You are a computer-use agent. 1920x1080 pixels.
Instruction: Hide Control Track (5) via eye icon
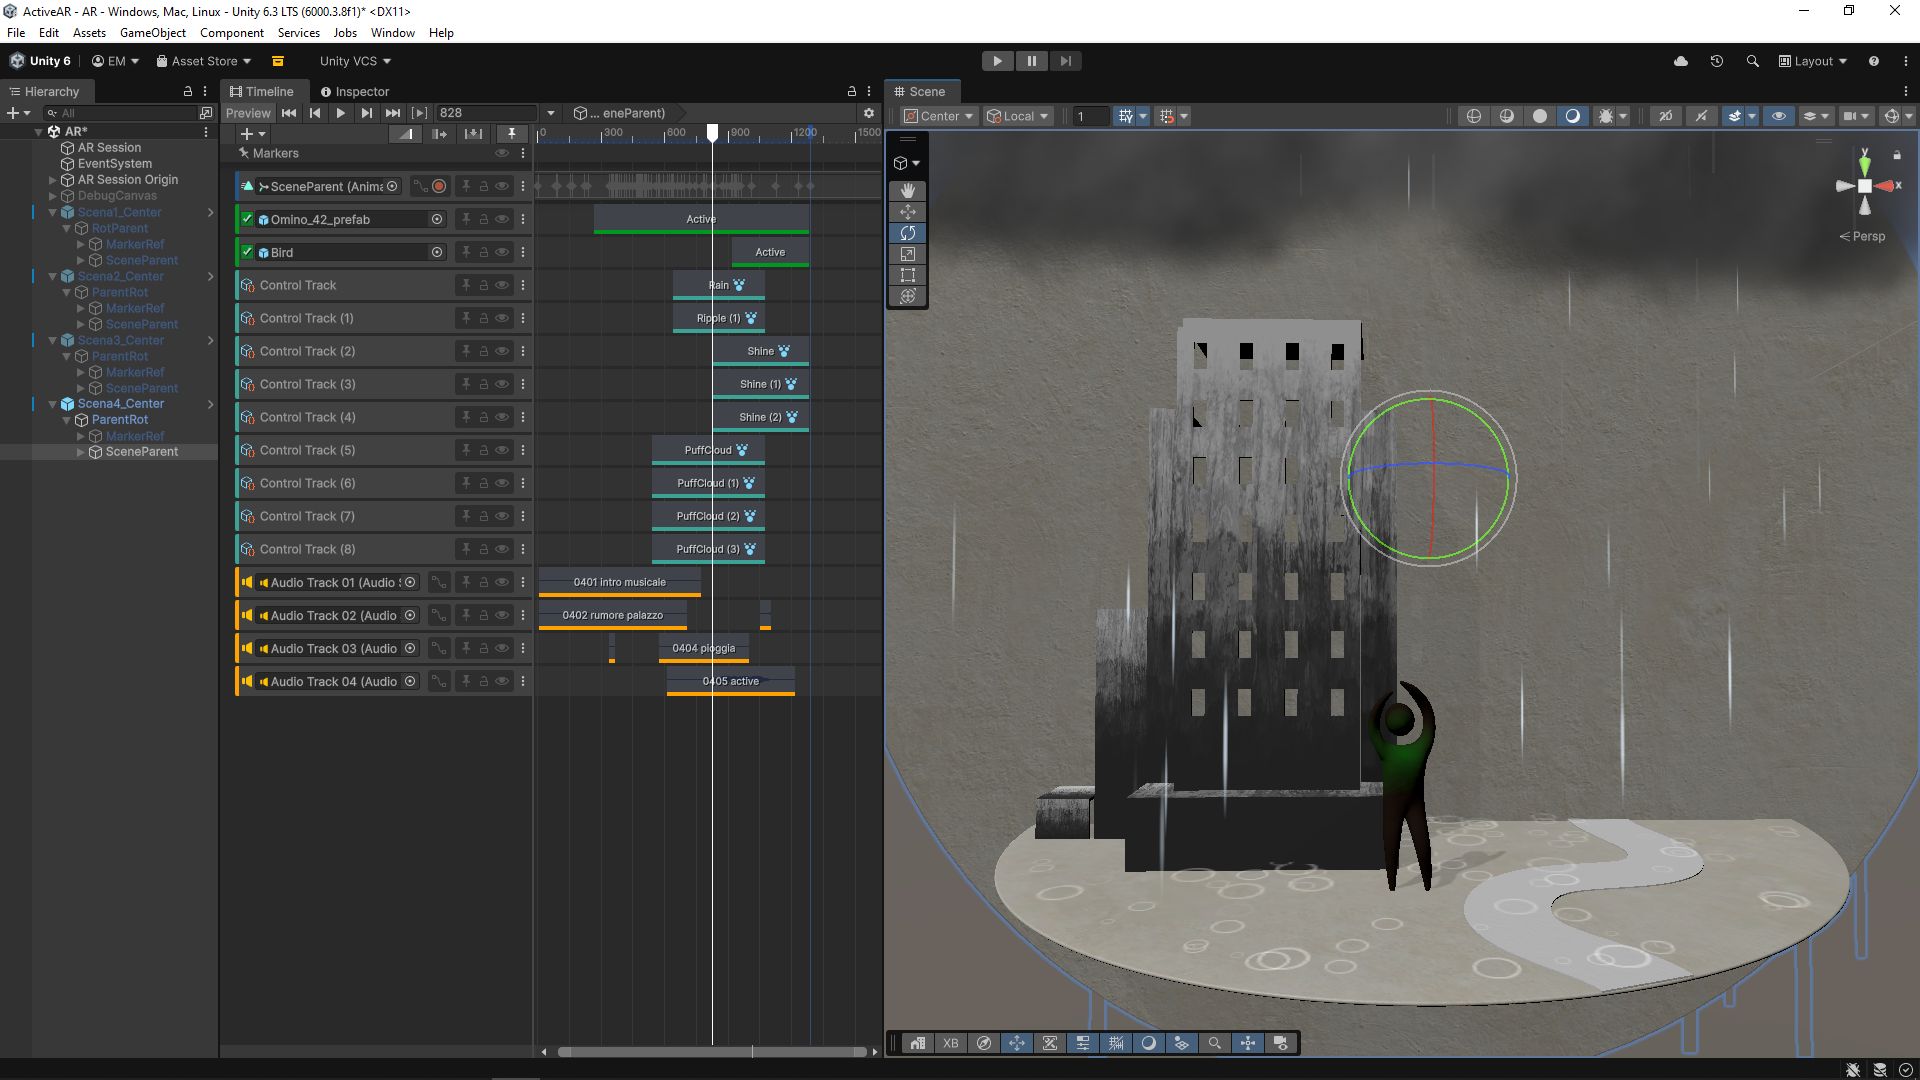pos(502,450)
